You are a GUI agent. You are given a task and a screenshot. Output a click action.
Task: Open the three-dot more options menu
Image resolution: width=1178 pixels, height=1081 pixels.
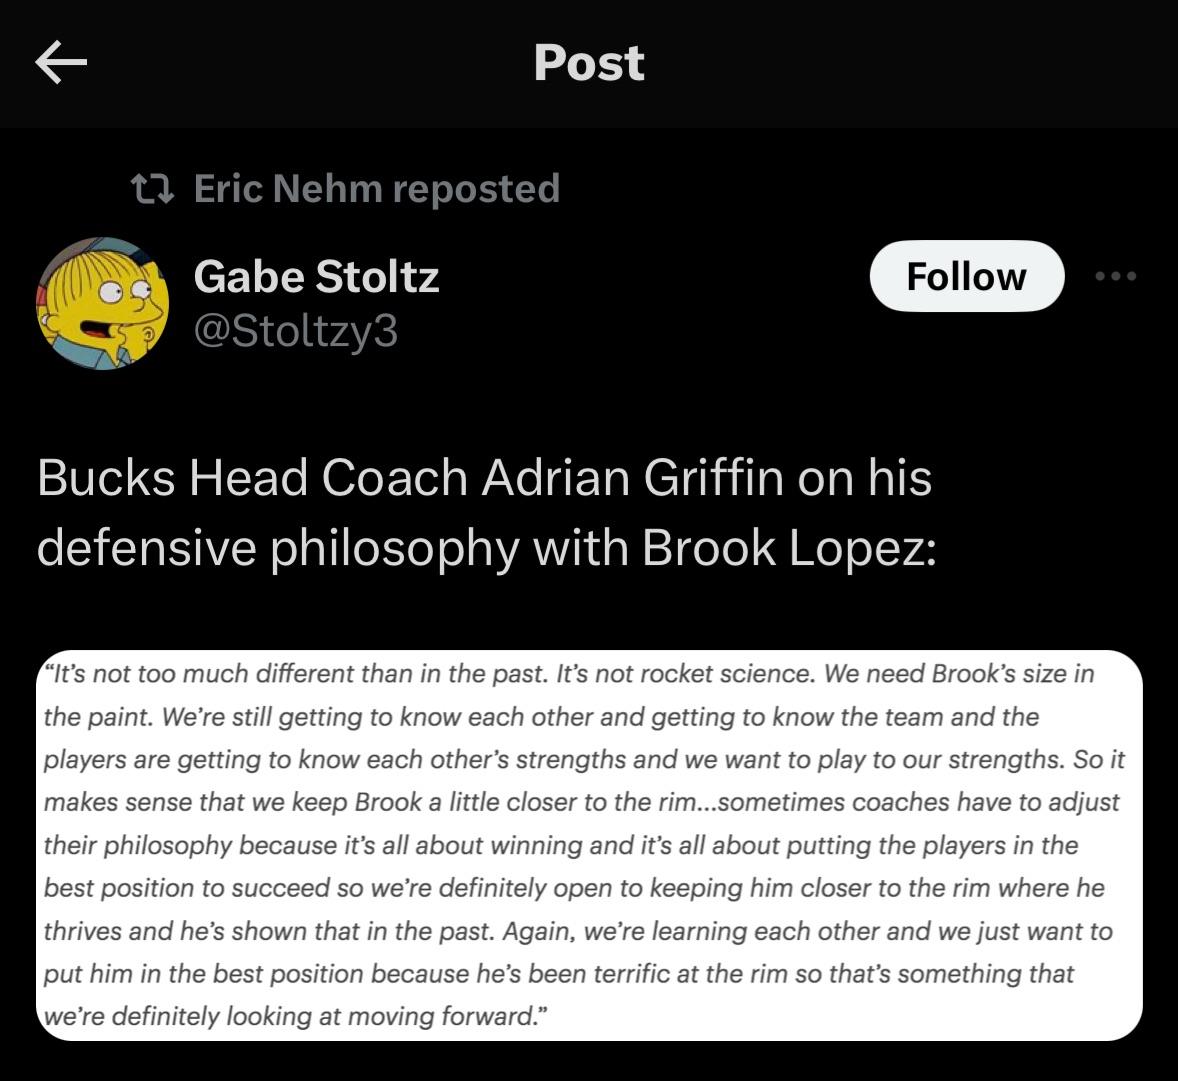[1116, 276]
